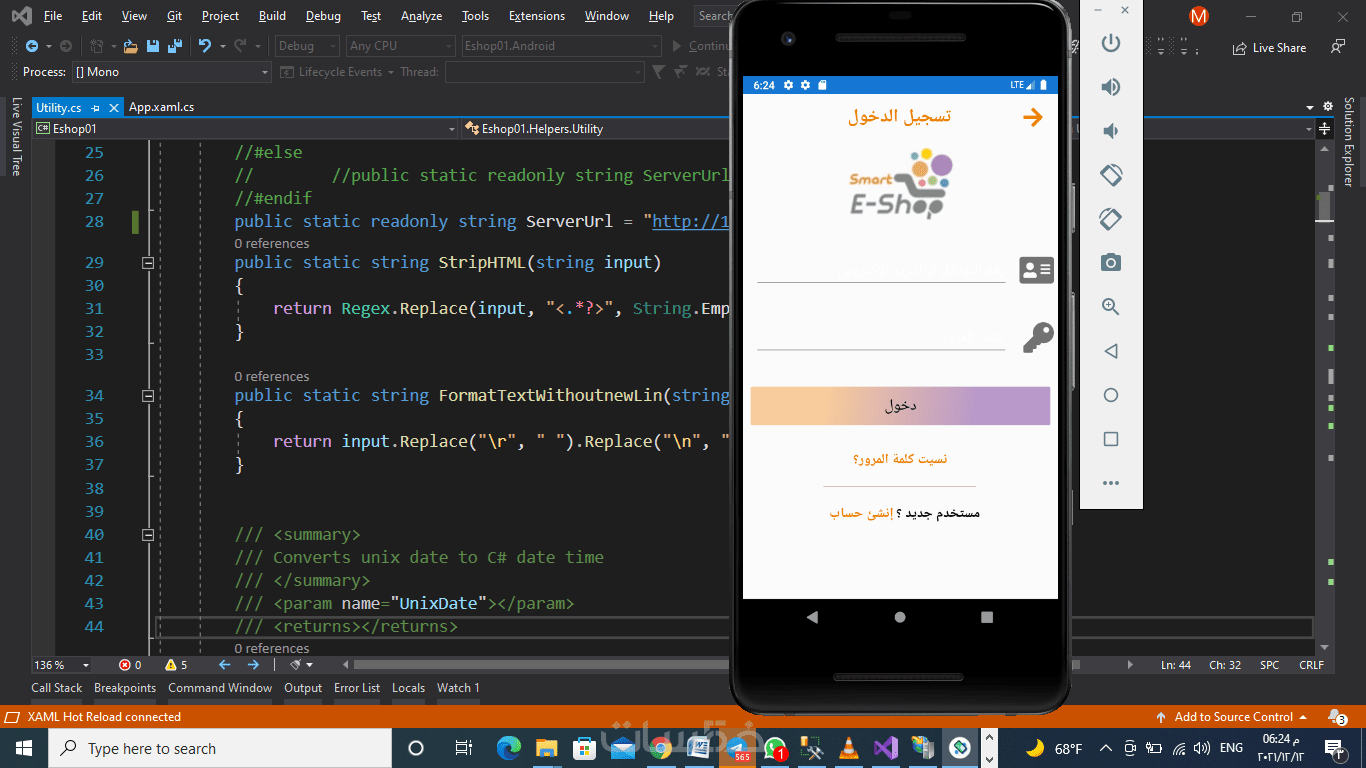Open the Live Visual Tree side tab
The image size is (1366, 768).
16,136
